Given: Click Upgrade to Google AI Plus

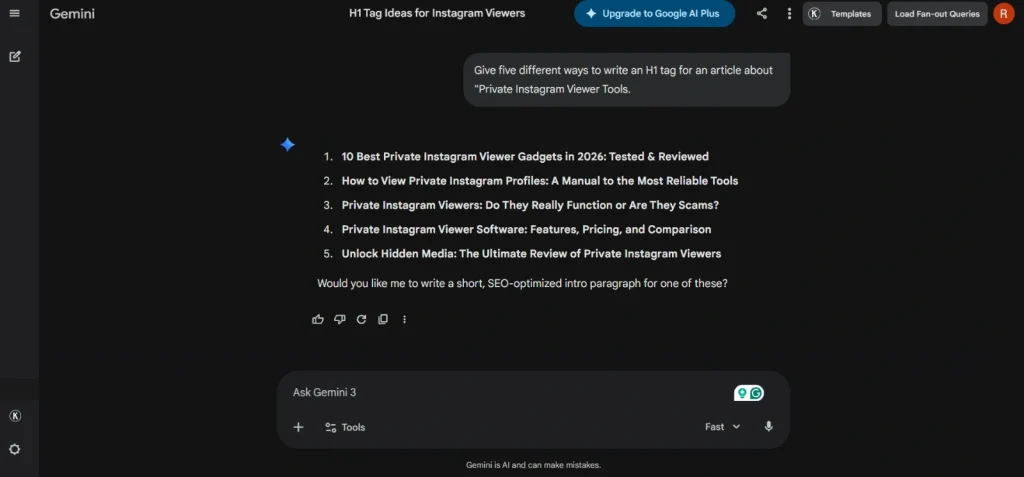Looking at the screenshot, I should point(654,14).
